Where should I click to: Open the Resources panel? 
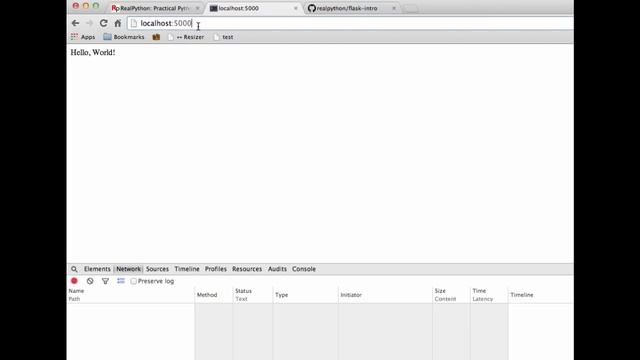point(247,269)
